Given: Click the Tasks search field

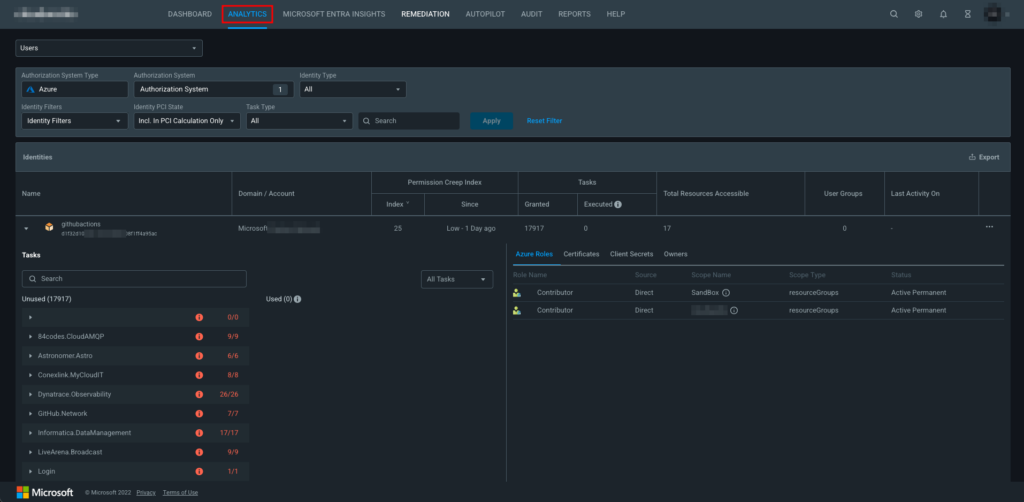Looking at the screenshot, I should click(134, 279).
